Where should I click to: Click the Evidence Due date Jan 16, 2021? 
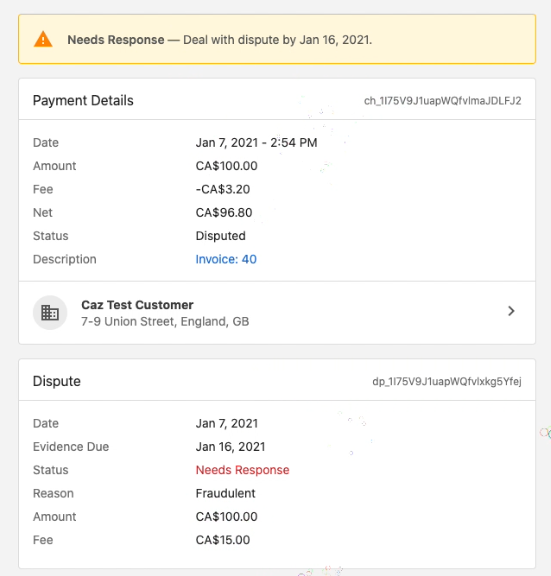230,447
